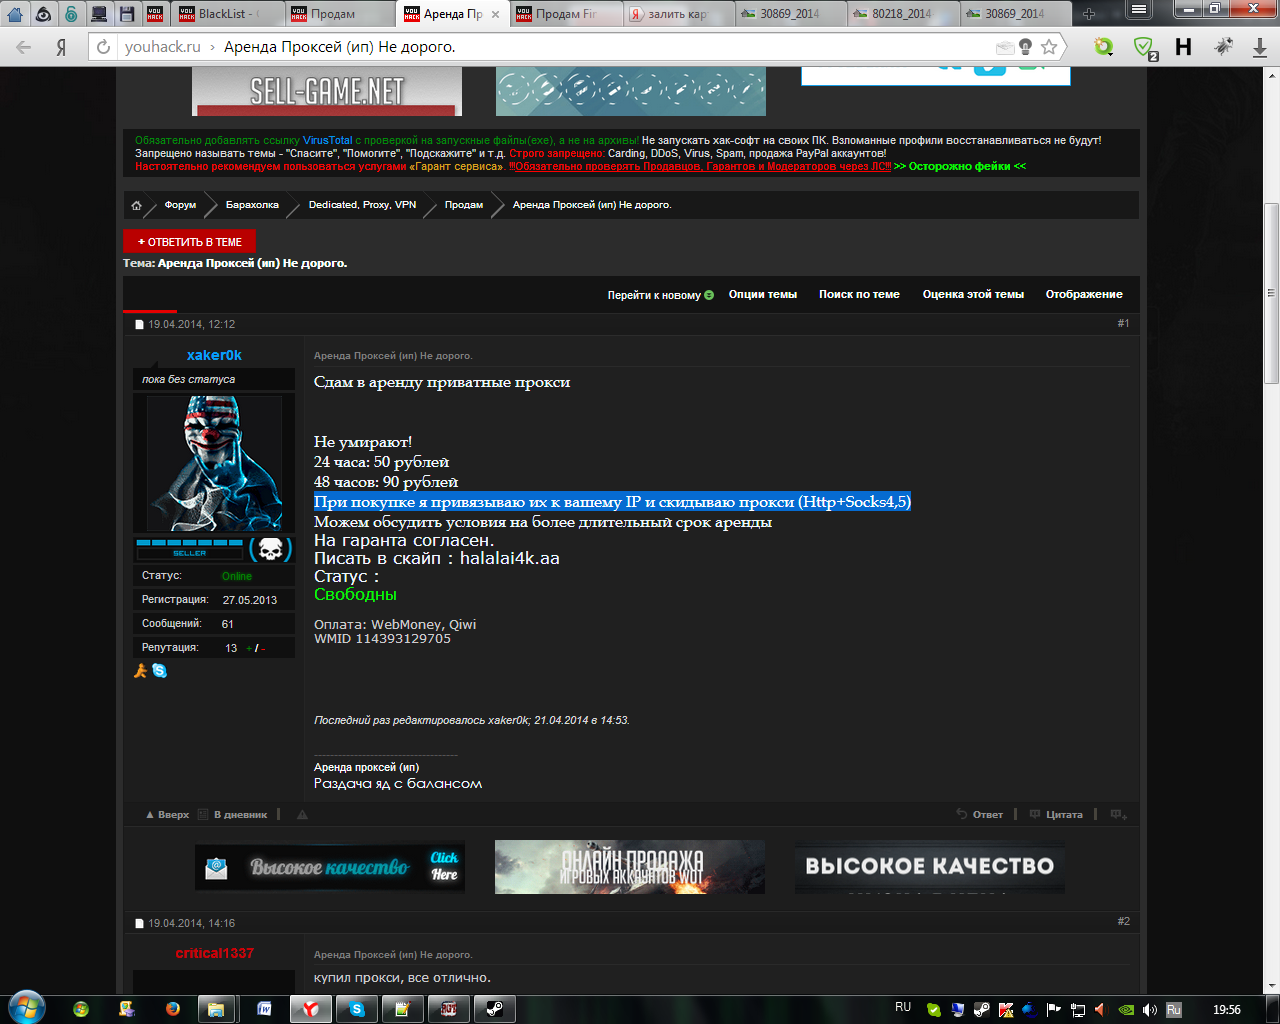Open the SELL-GAME.NET banner
This screenshot has width=1280, height=1024.
(x=327, y=91)
